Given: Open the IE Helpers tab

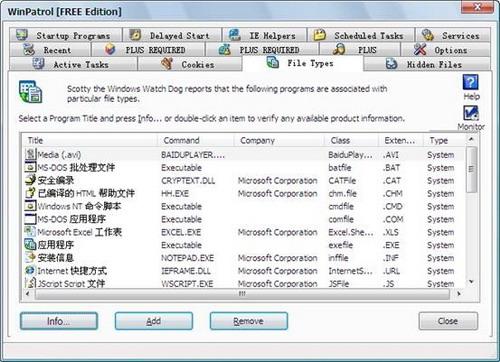Looking at the screenshot, I should tap(264, 35).
